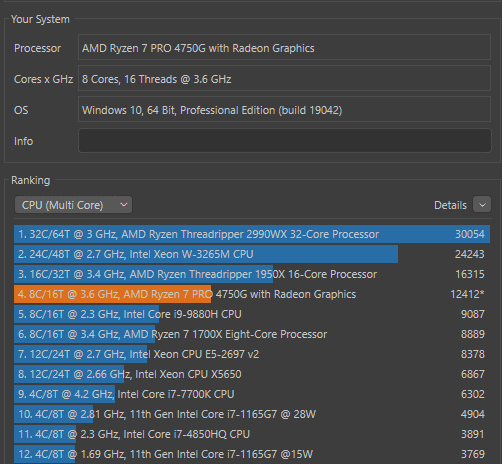Click the score value 30054
Image resolution: width=502 pixels, height=464 pixels.
[x=470, y=234]
